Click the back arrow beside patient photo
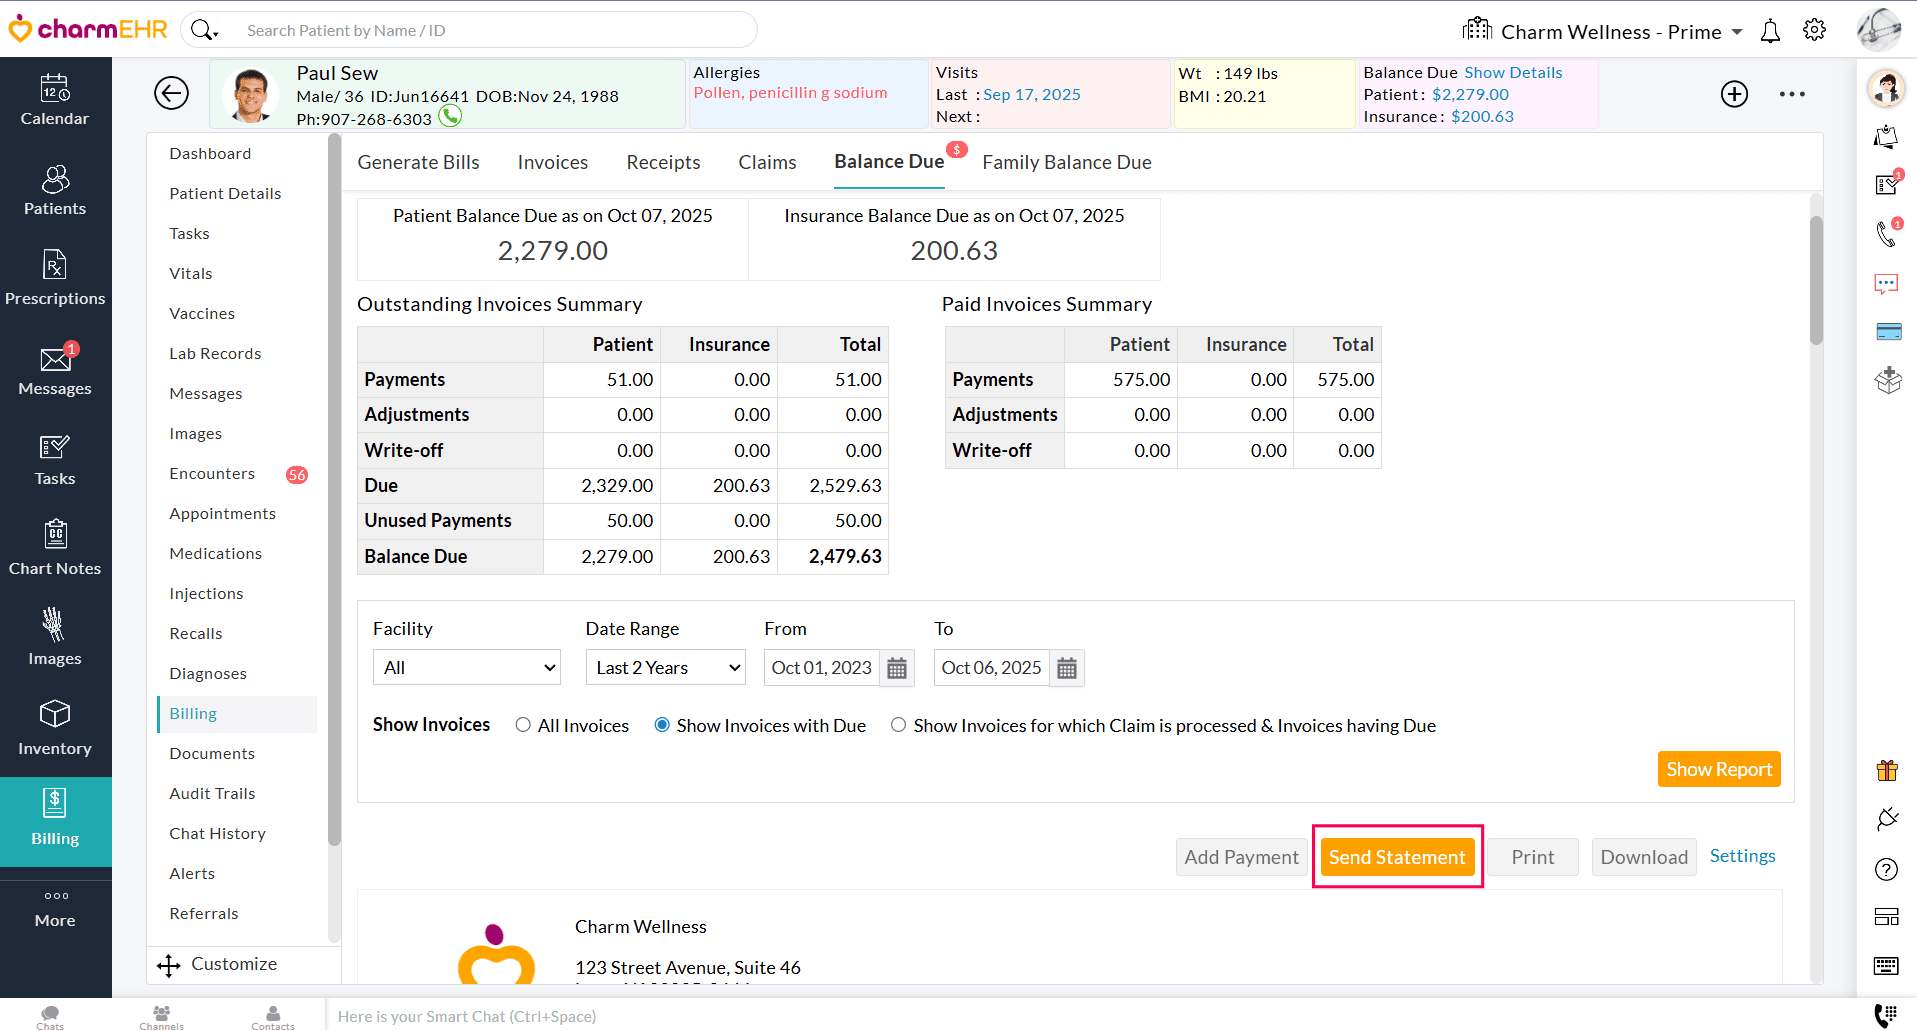 click(171, 93)
